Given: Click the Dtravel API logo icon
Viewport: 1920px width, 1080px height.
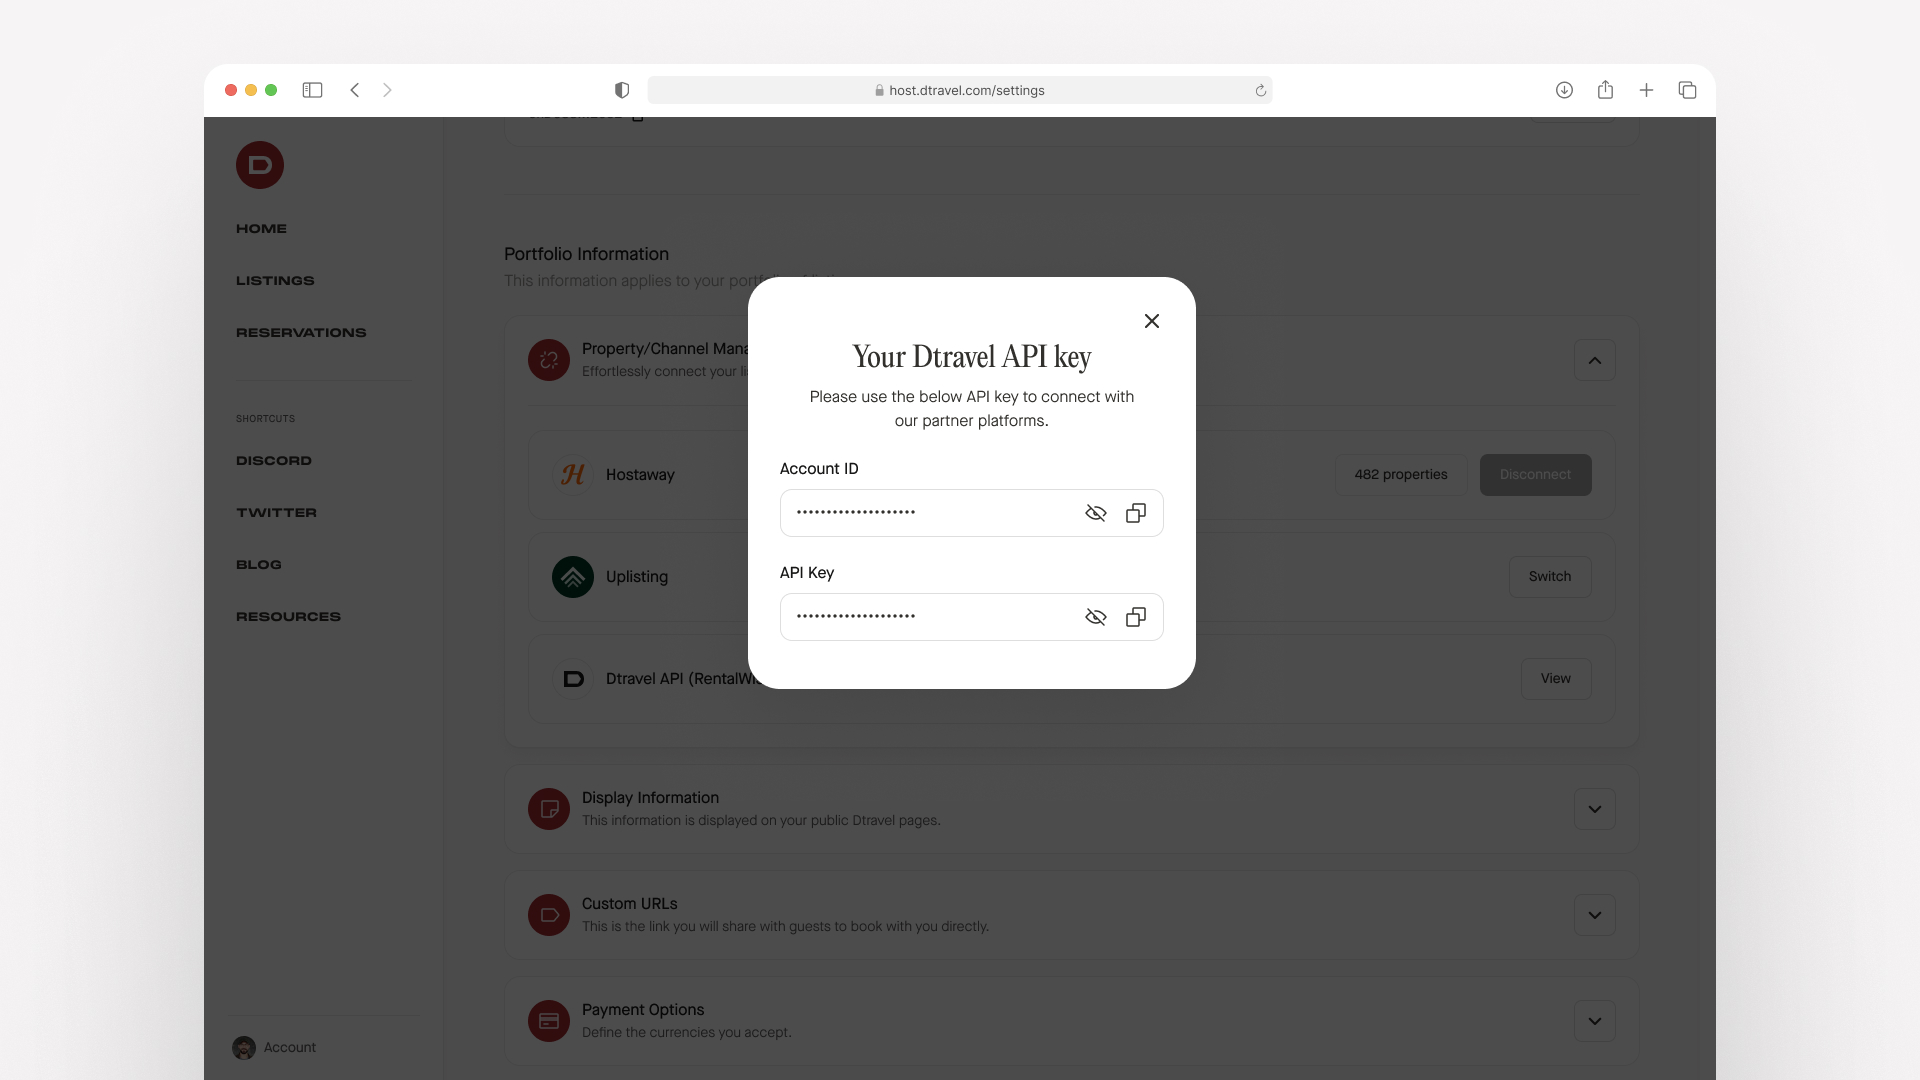Looking at the screenshot, I should (573, 679).
